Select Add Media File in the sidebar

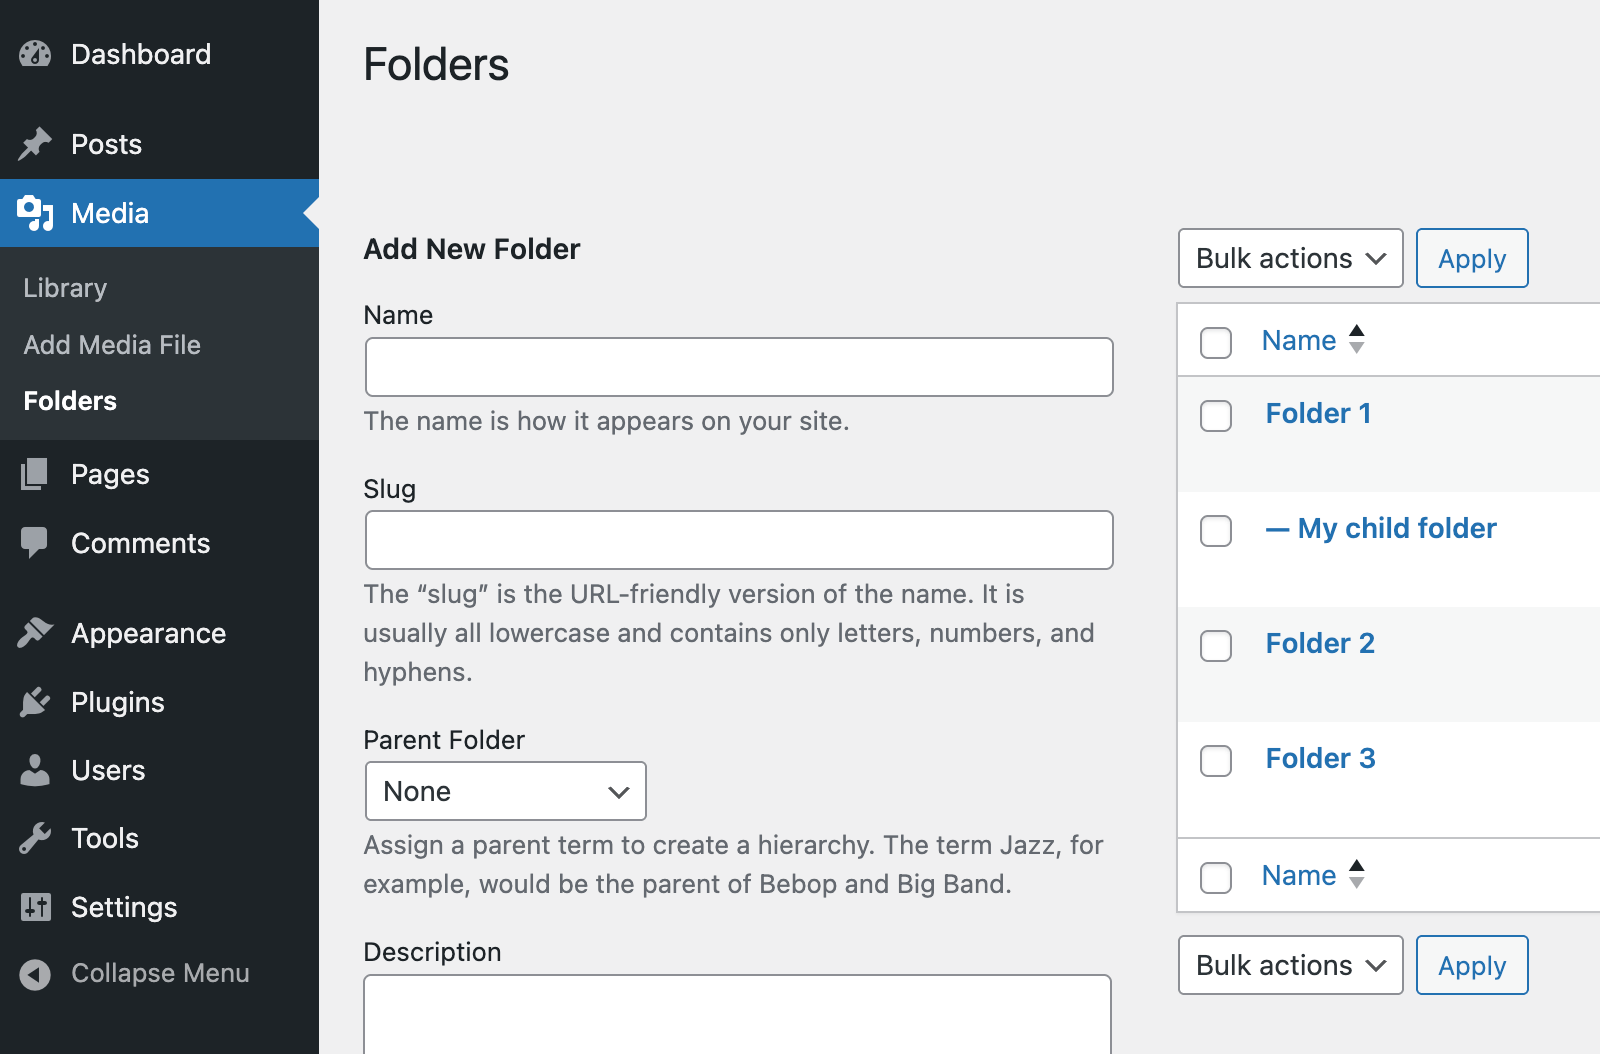click(x=111, y=344)
